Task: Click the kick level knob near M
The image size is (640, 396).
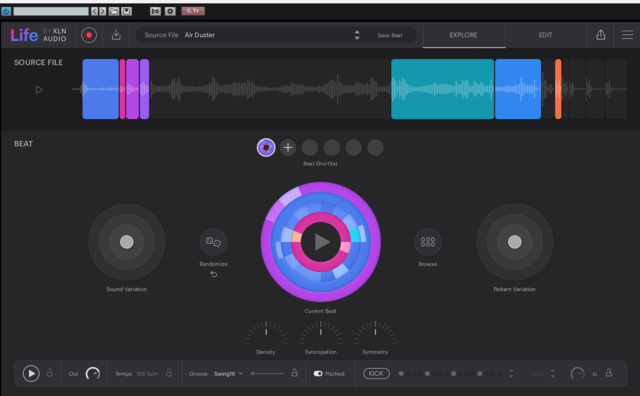Action: [578, 374]
